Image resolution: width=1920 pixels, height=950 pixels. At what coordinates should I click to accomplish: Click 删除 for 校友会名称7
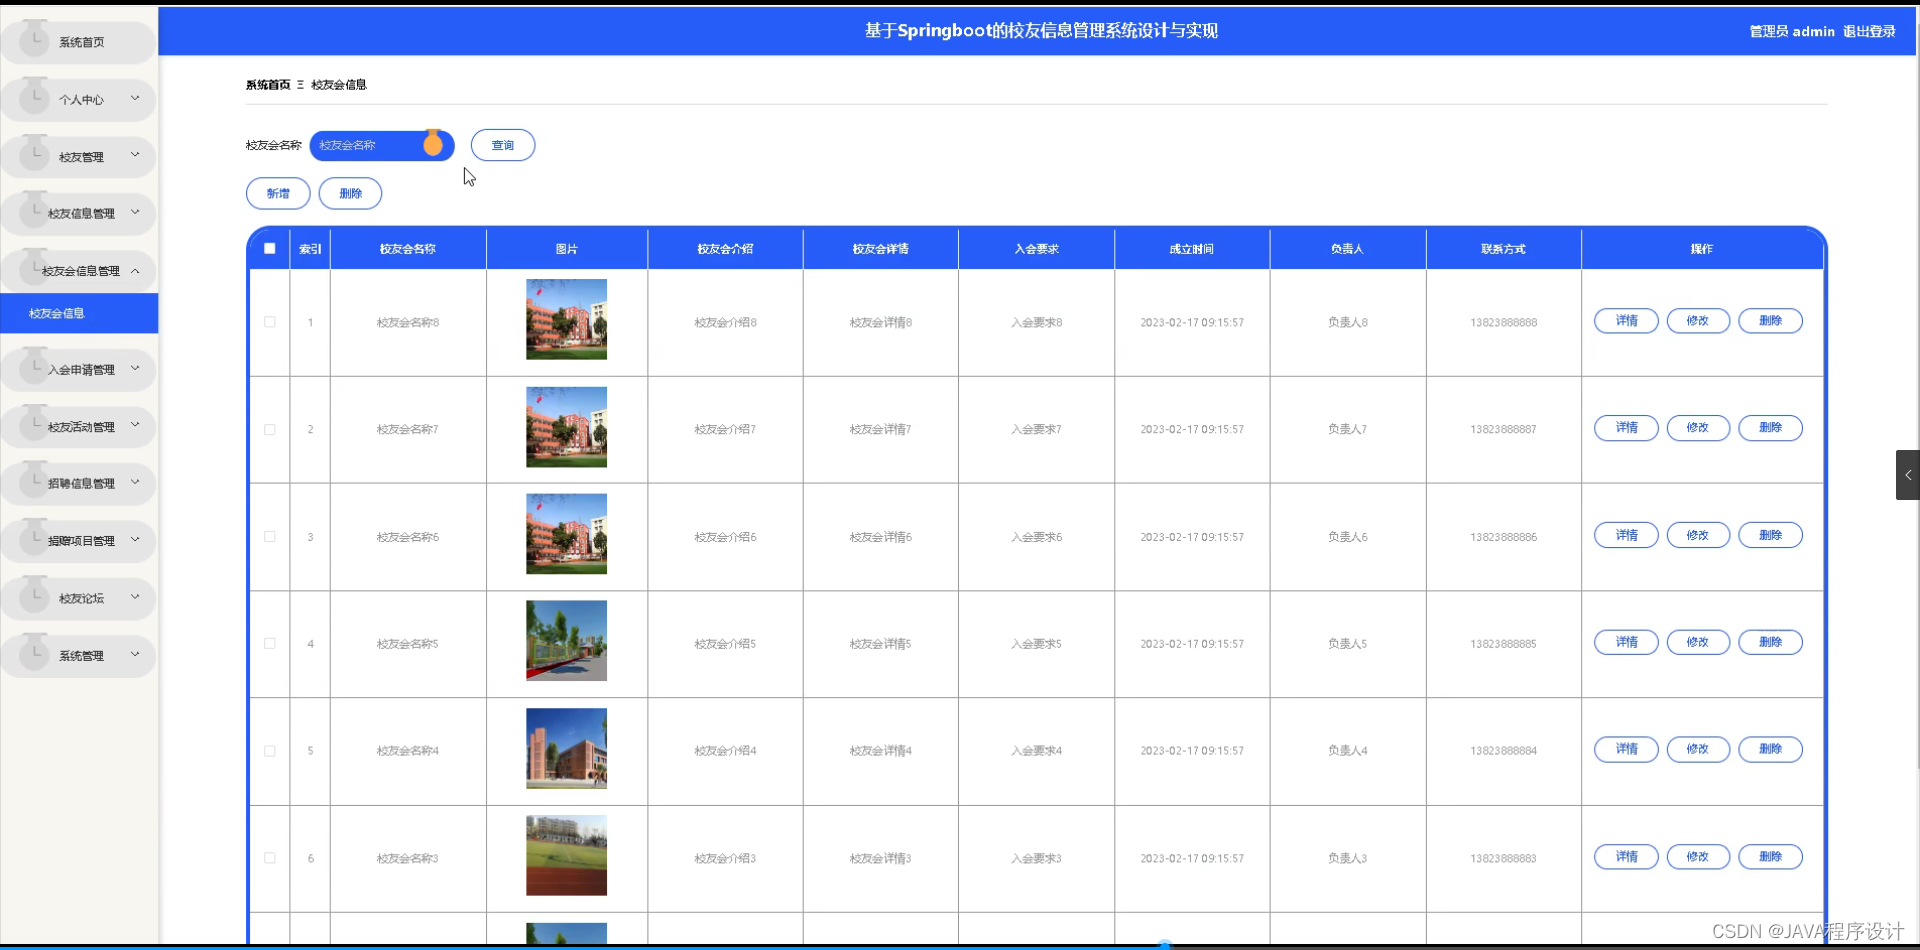click(1770, 428)
